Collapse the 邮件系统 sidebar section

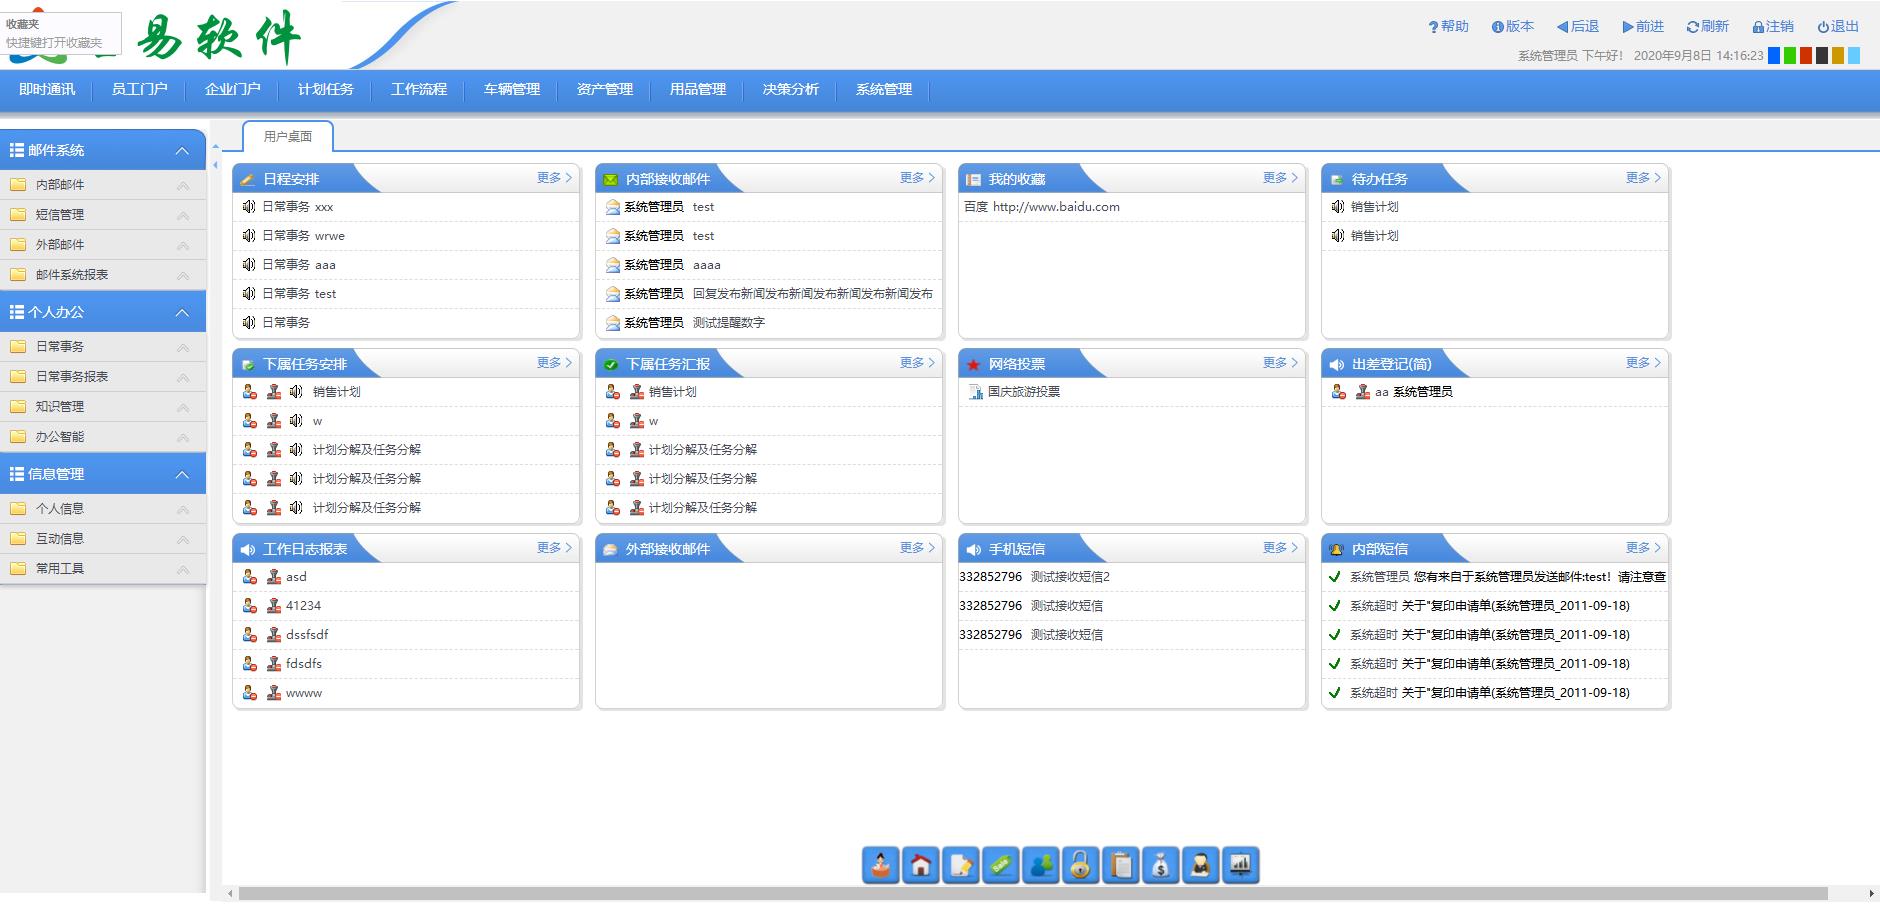(x=182, y=151)
